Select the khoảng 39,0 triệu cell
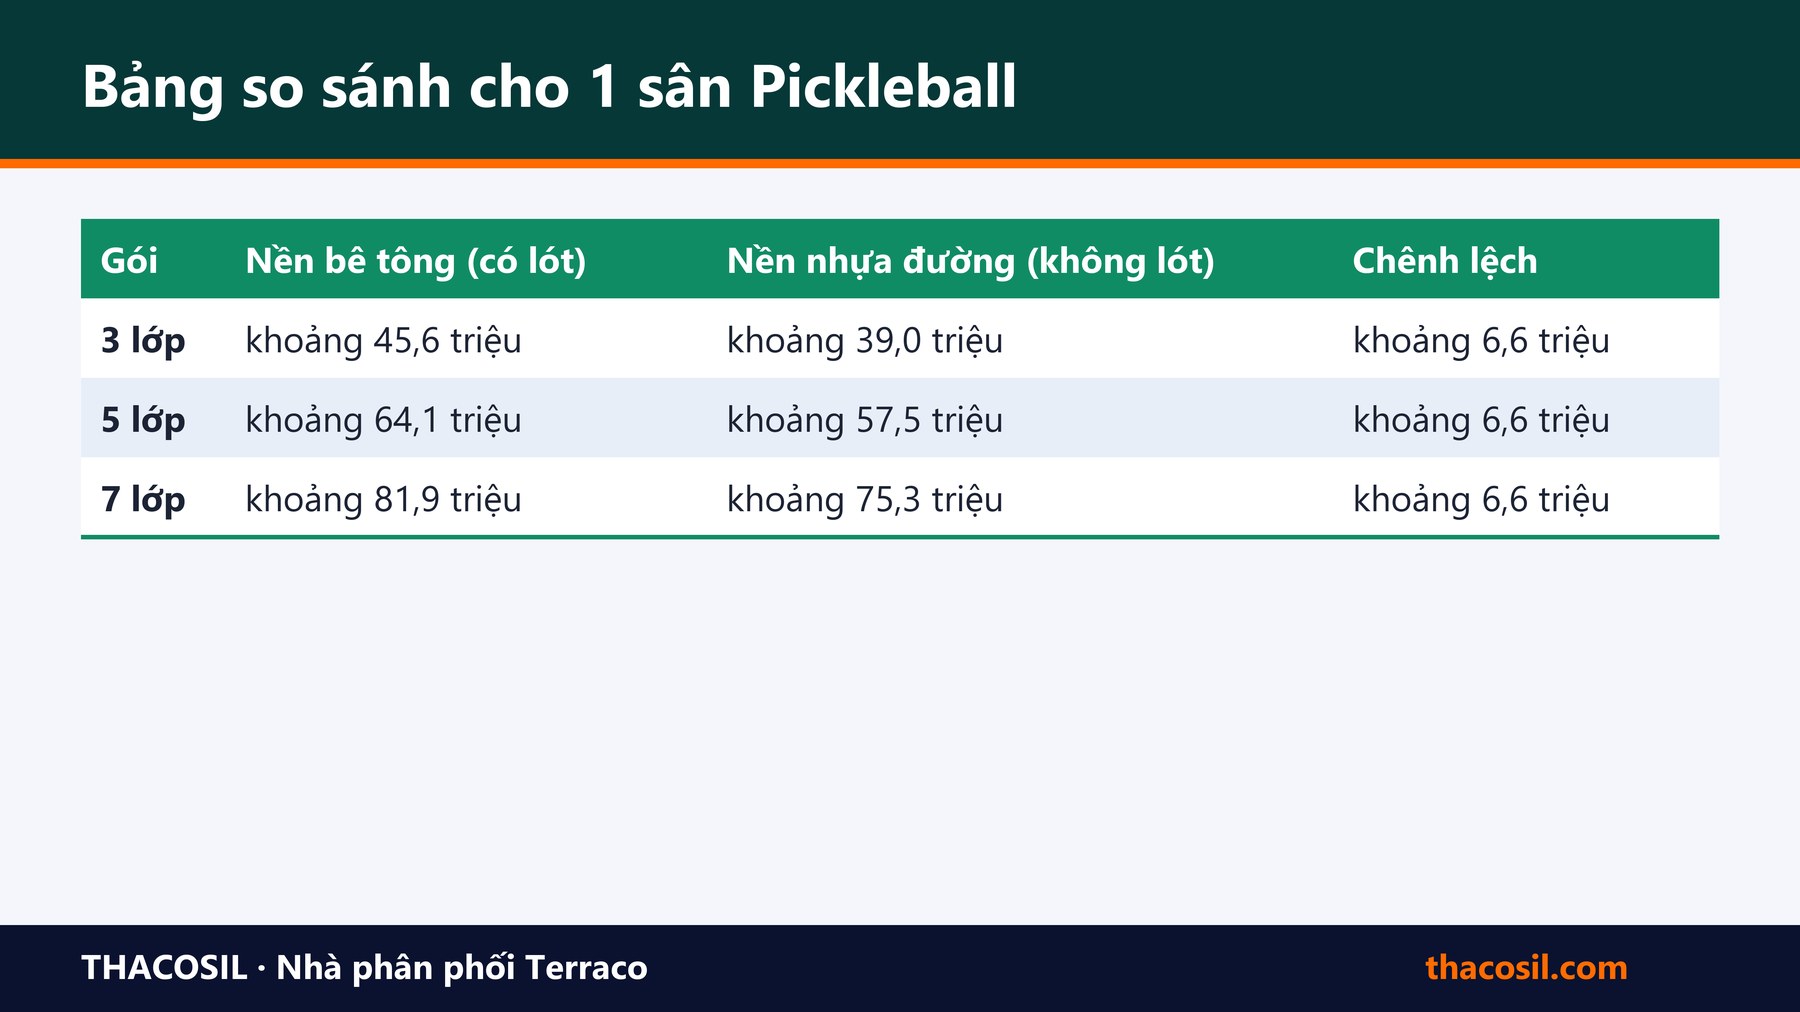 [864, 341]
